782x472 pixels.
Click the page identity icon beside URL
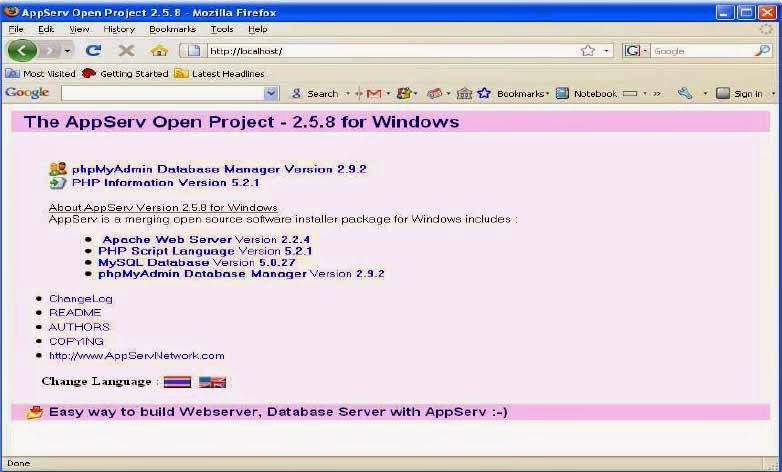click(x=194, y=50)
